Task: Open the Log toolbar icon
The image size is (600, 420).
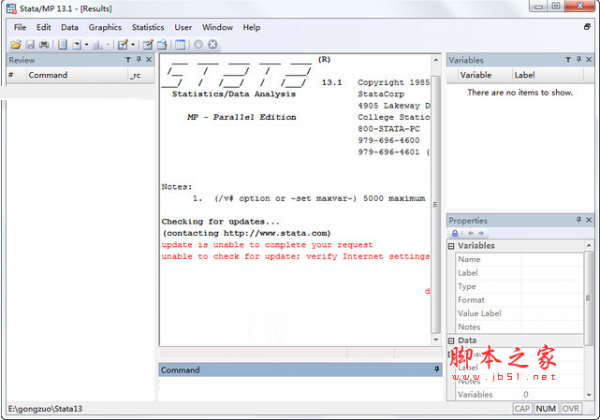Action: point(61,45)
